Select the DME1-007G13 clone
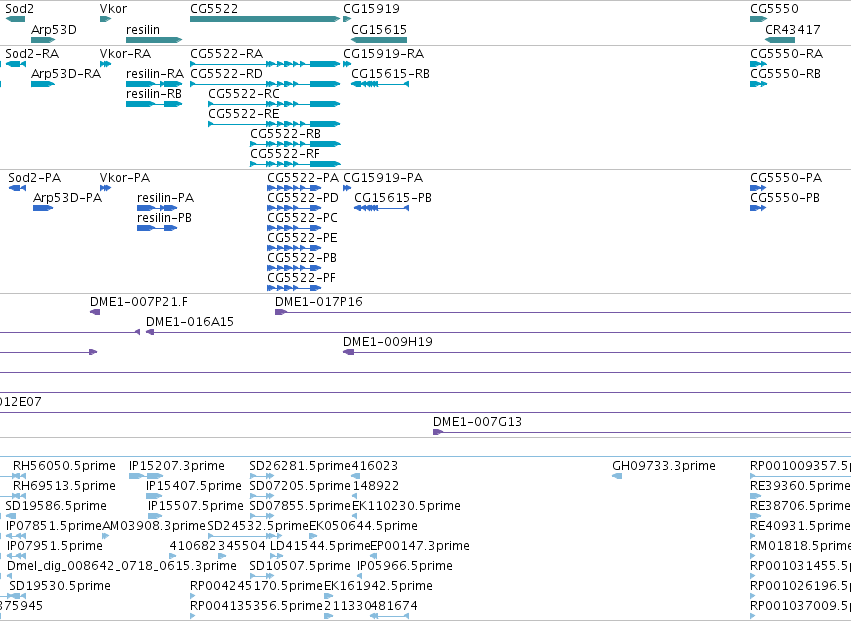The width and height of the screenshot is (851, 621). 642,432
